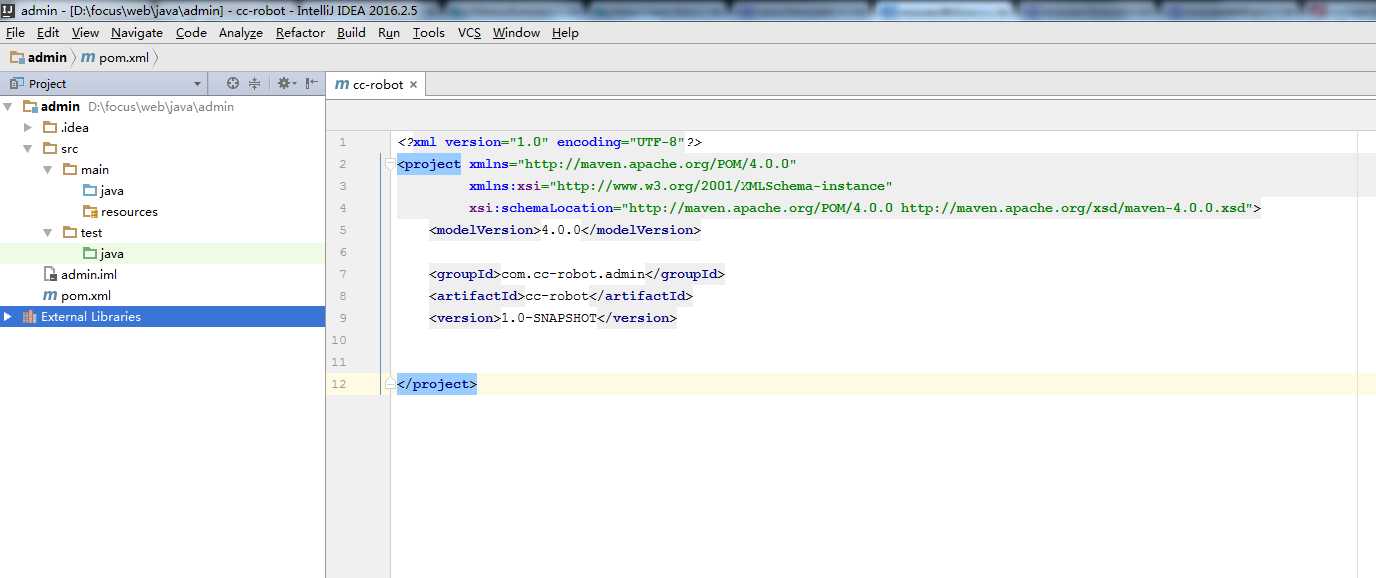Click green java test folder icon under test
This screenshot has height=578, width=1376.
[90, 253]
